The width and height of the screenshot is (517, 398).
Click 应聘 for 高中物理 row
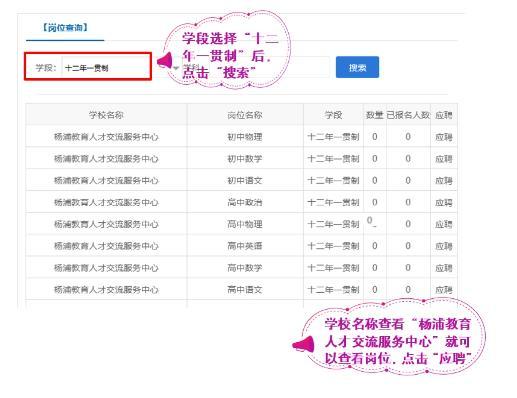pyautogui.click(x=444, y=224)
